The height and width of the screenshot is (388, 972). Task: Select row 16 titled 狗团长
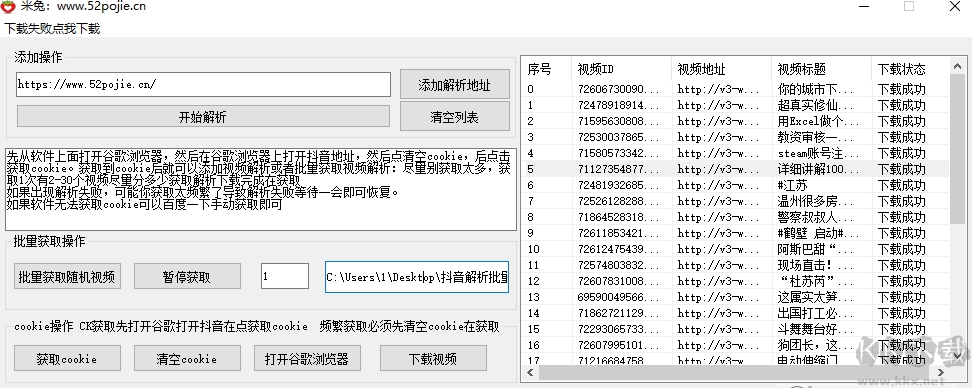pos(735,345)
